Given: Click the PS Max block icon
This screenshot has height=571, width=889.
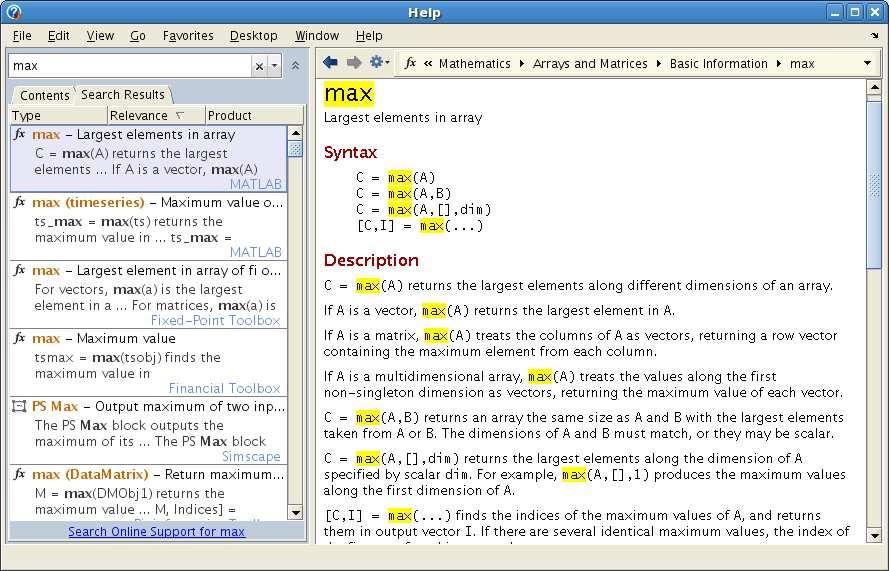Looking at the screenshot, I should (20, 406).
